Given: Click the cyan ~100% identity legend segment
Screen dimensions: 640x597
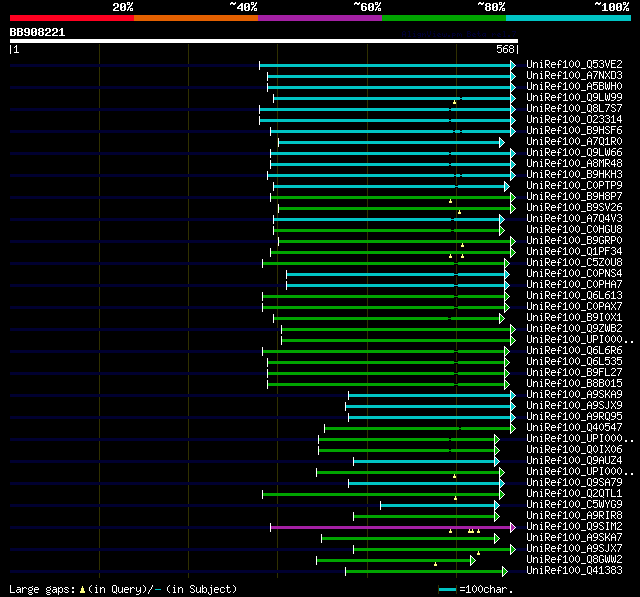Looking at the screenshot, I should click(569, 18).
